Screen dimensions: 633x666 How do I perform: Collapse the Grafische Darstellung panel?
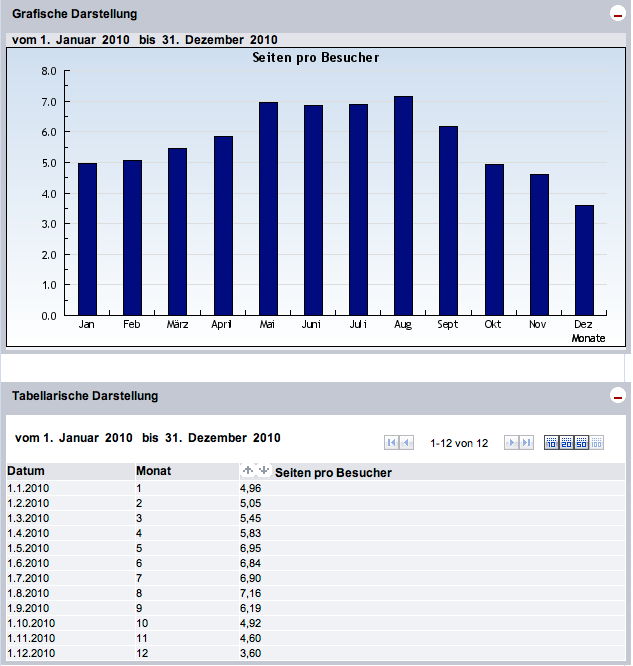pos(616,14)
